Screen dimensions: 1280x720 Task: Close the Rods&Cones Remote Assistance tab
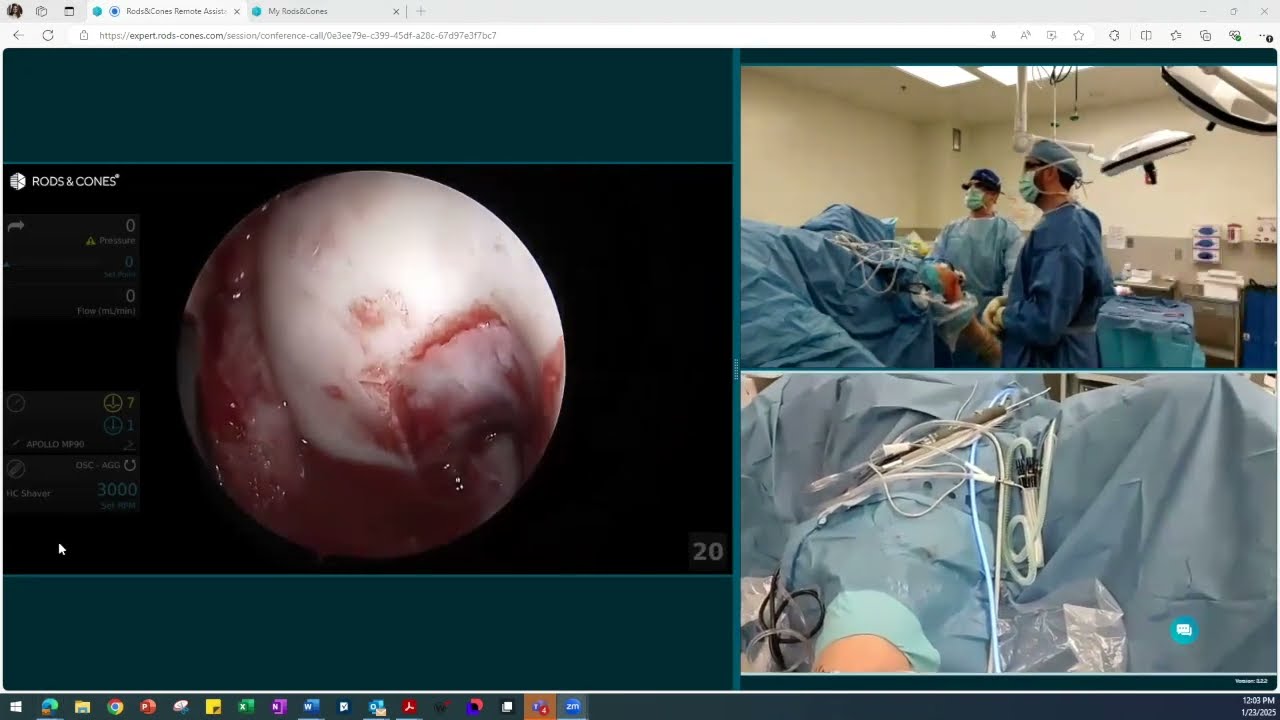tap(237, 11)
